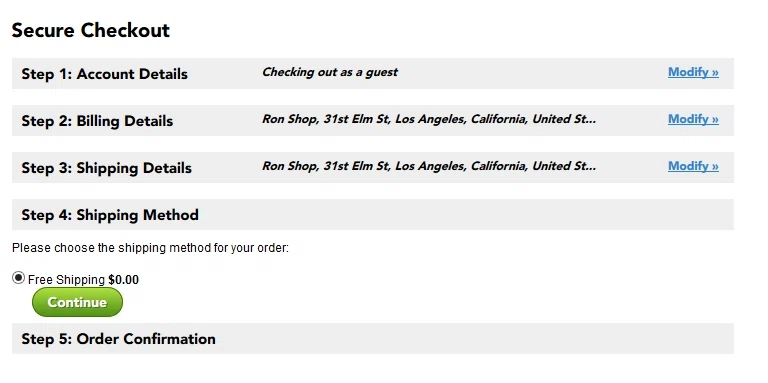Click 'Los Angeles' in shipping details summary

pos(431,166)
